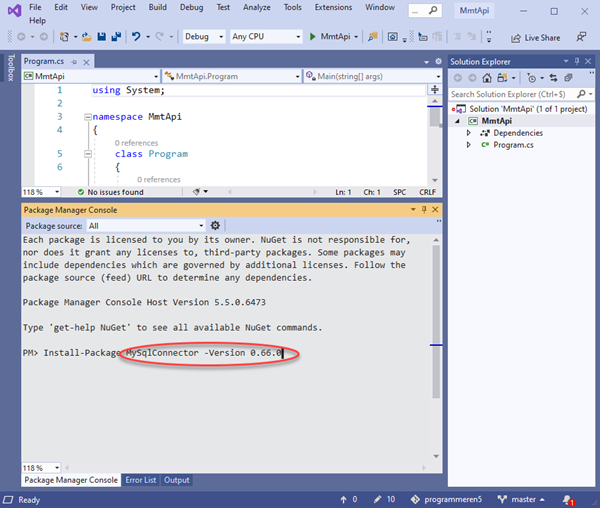Collapse the namespace MmtApi code block
This screenshot has width=600, height=508.
(88, 117)
